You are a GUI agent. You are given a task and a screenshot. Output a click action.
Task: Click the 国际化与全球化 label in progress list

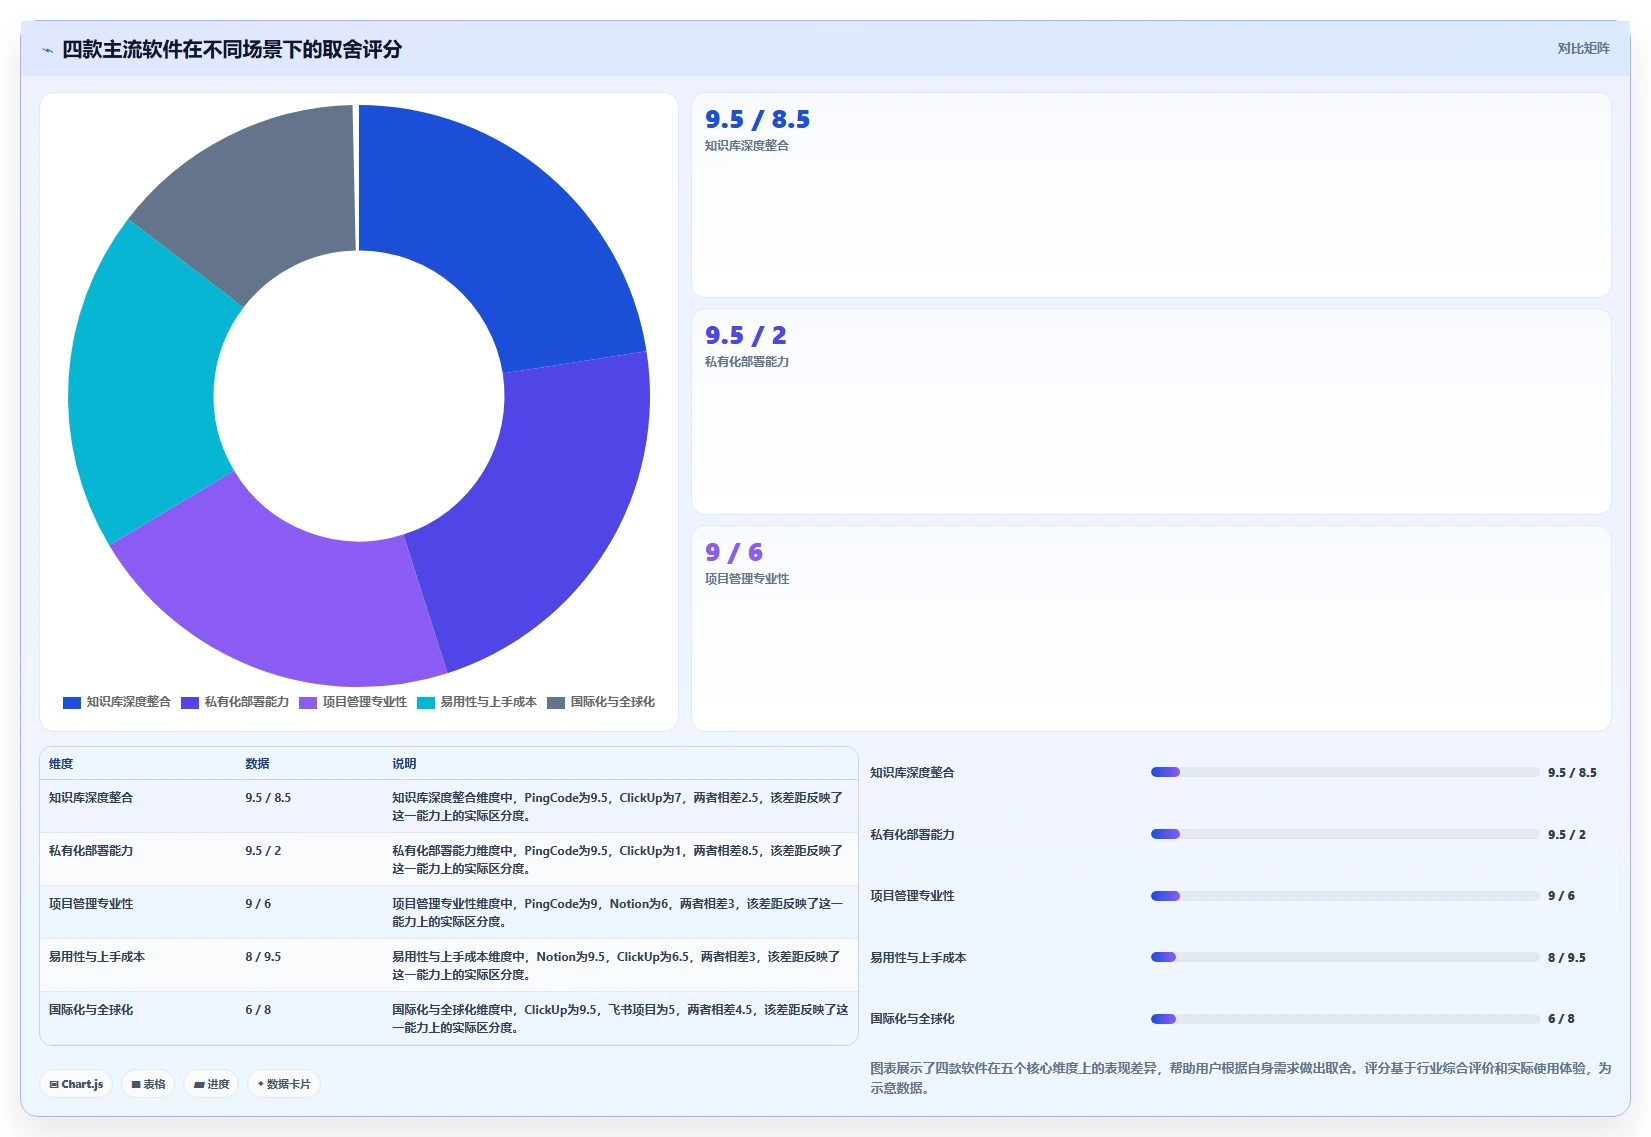point(912,1019)
